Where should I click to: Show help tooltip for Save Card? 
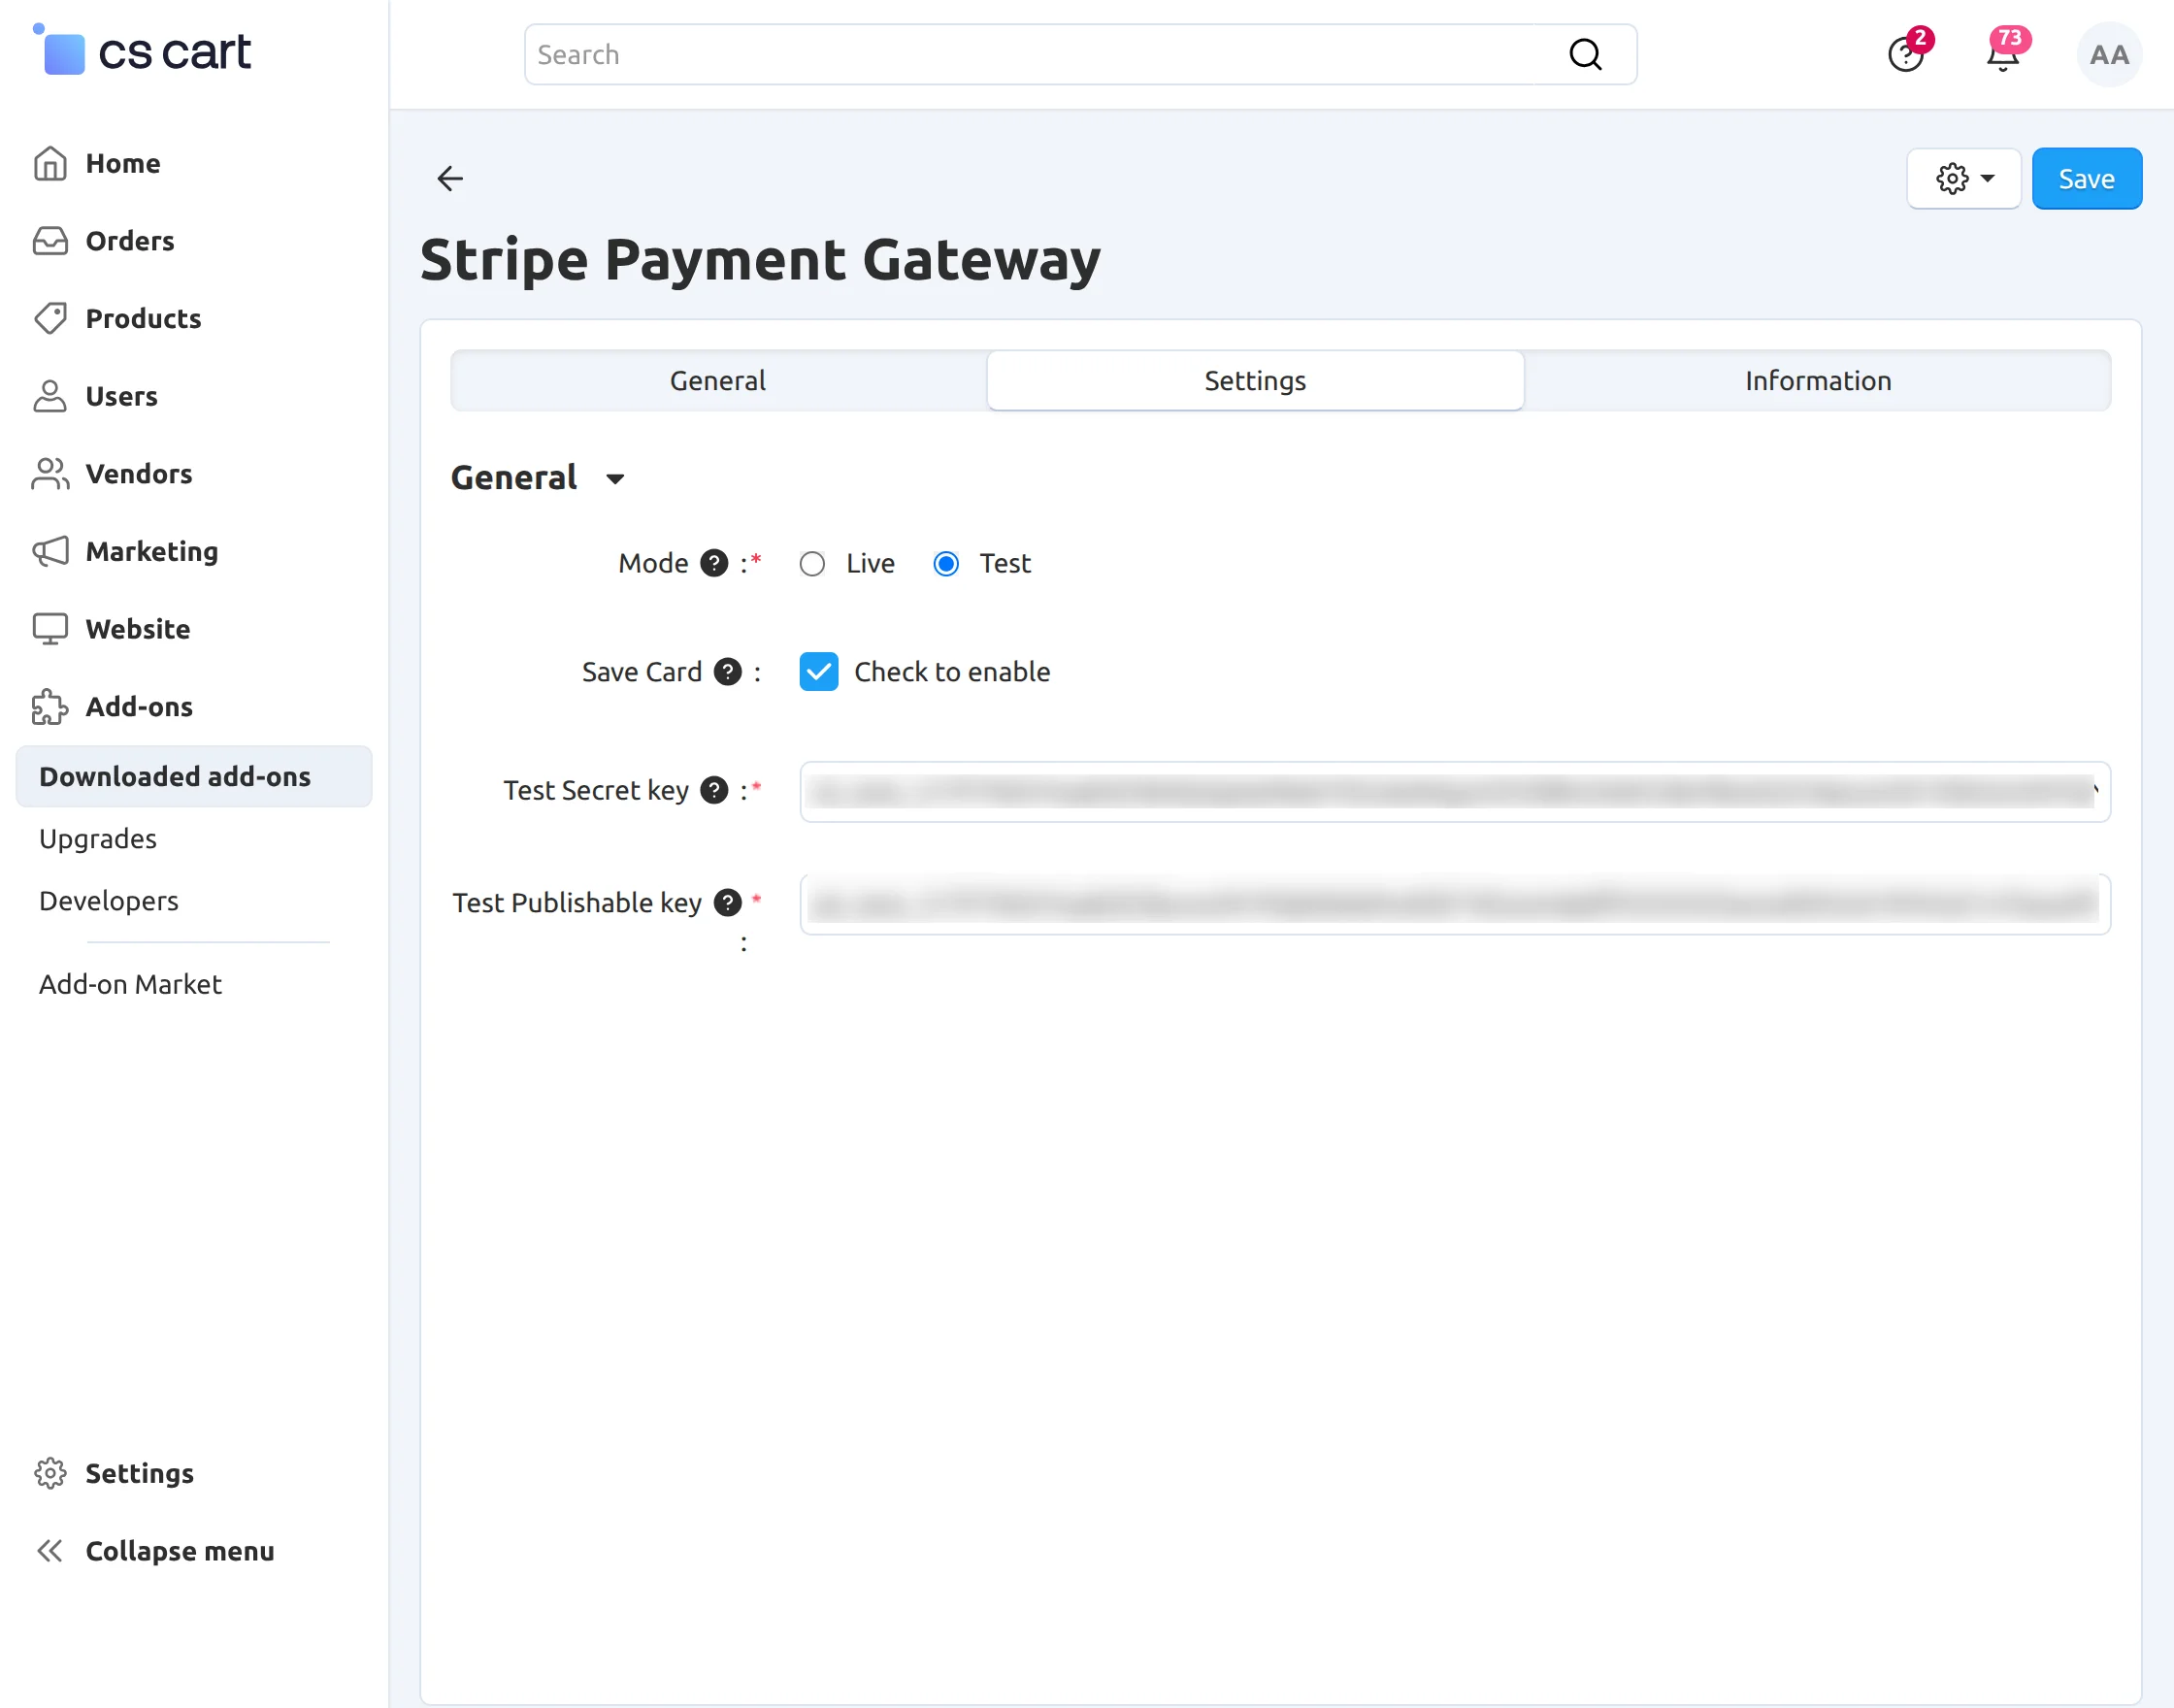click(728, 672)
